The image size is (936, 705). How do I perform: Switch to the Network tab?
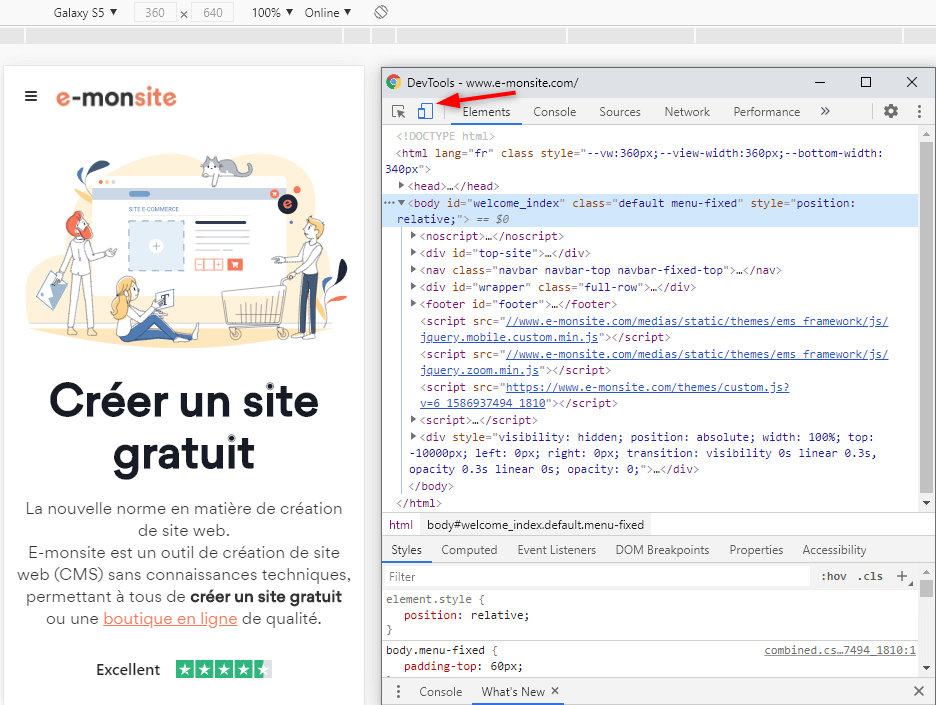coord(687,112)
